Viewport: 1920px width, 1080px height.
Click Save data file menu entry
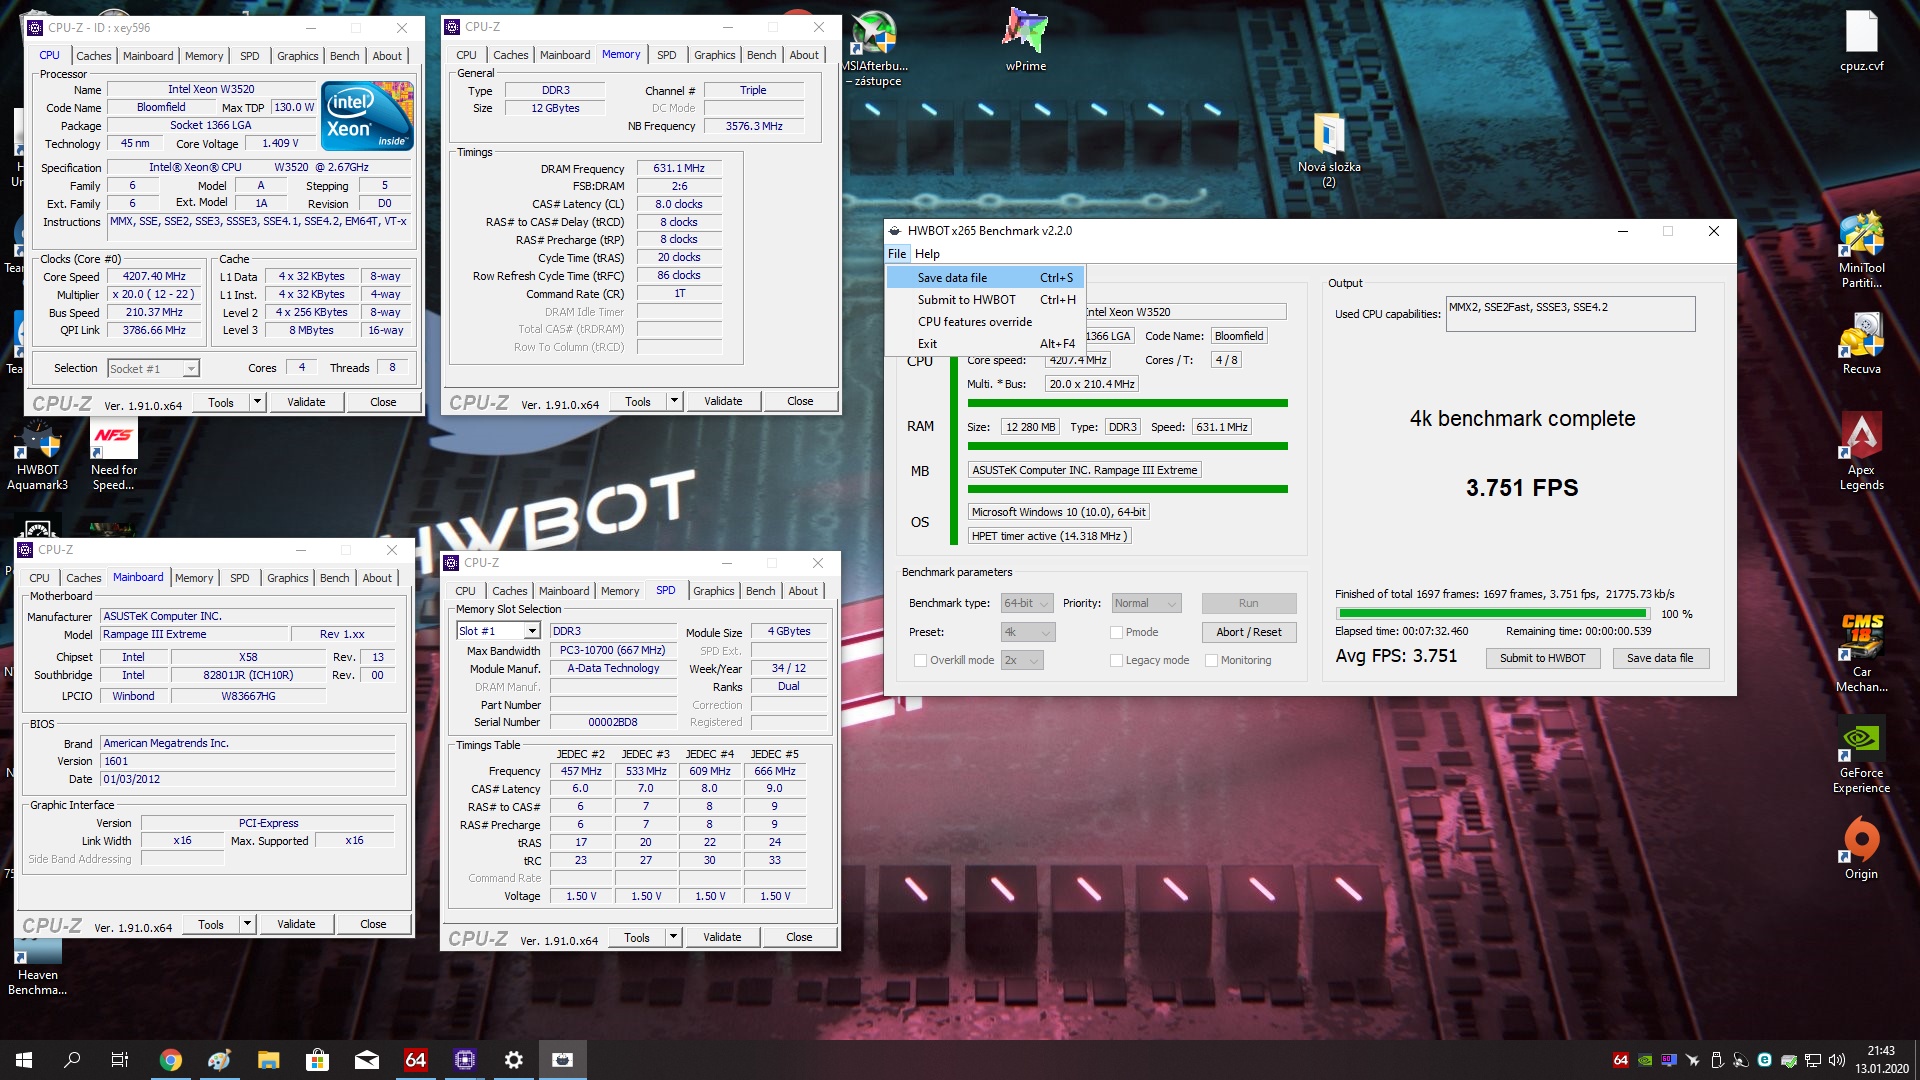point(985,278)
